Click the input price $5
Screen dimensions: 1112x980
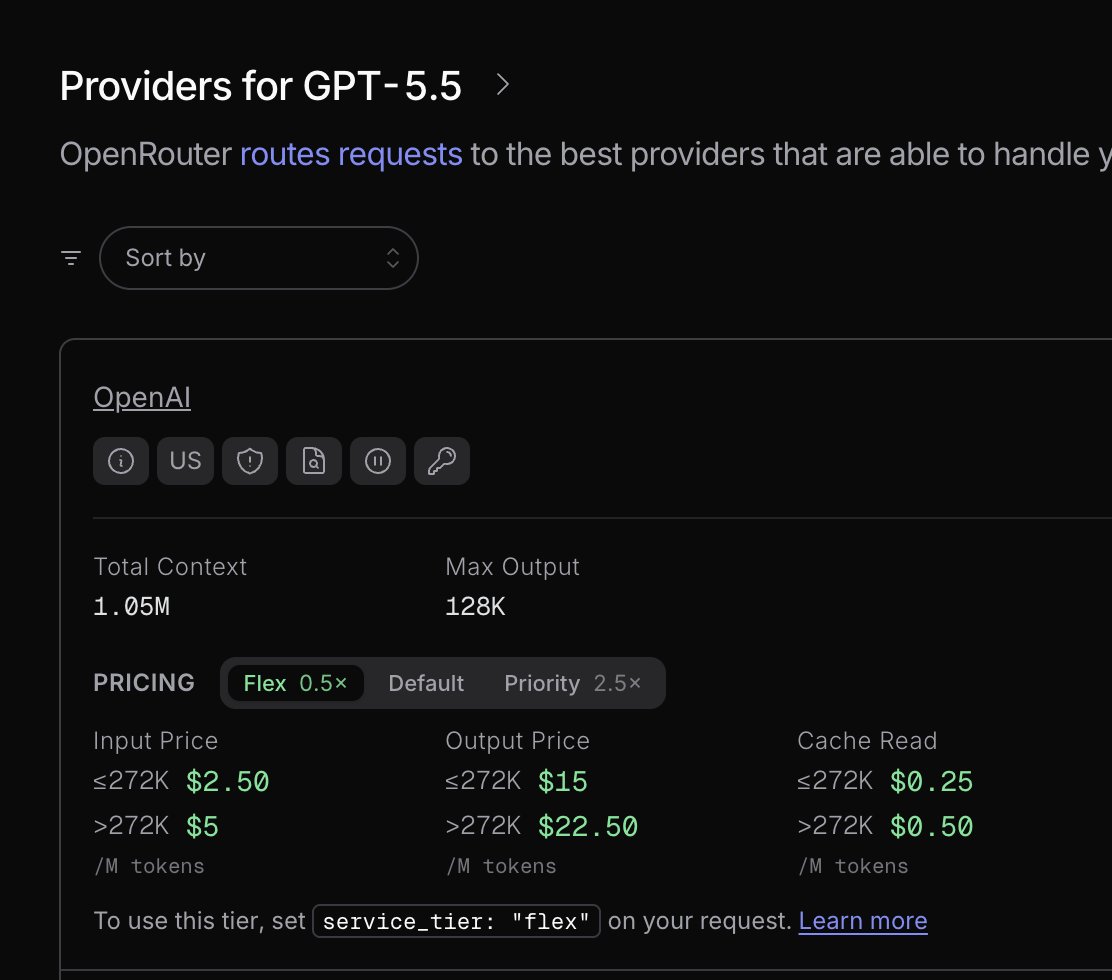pos(202,826)
